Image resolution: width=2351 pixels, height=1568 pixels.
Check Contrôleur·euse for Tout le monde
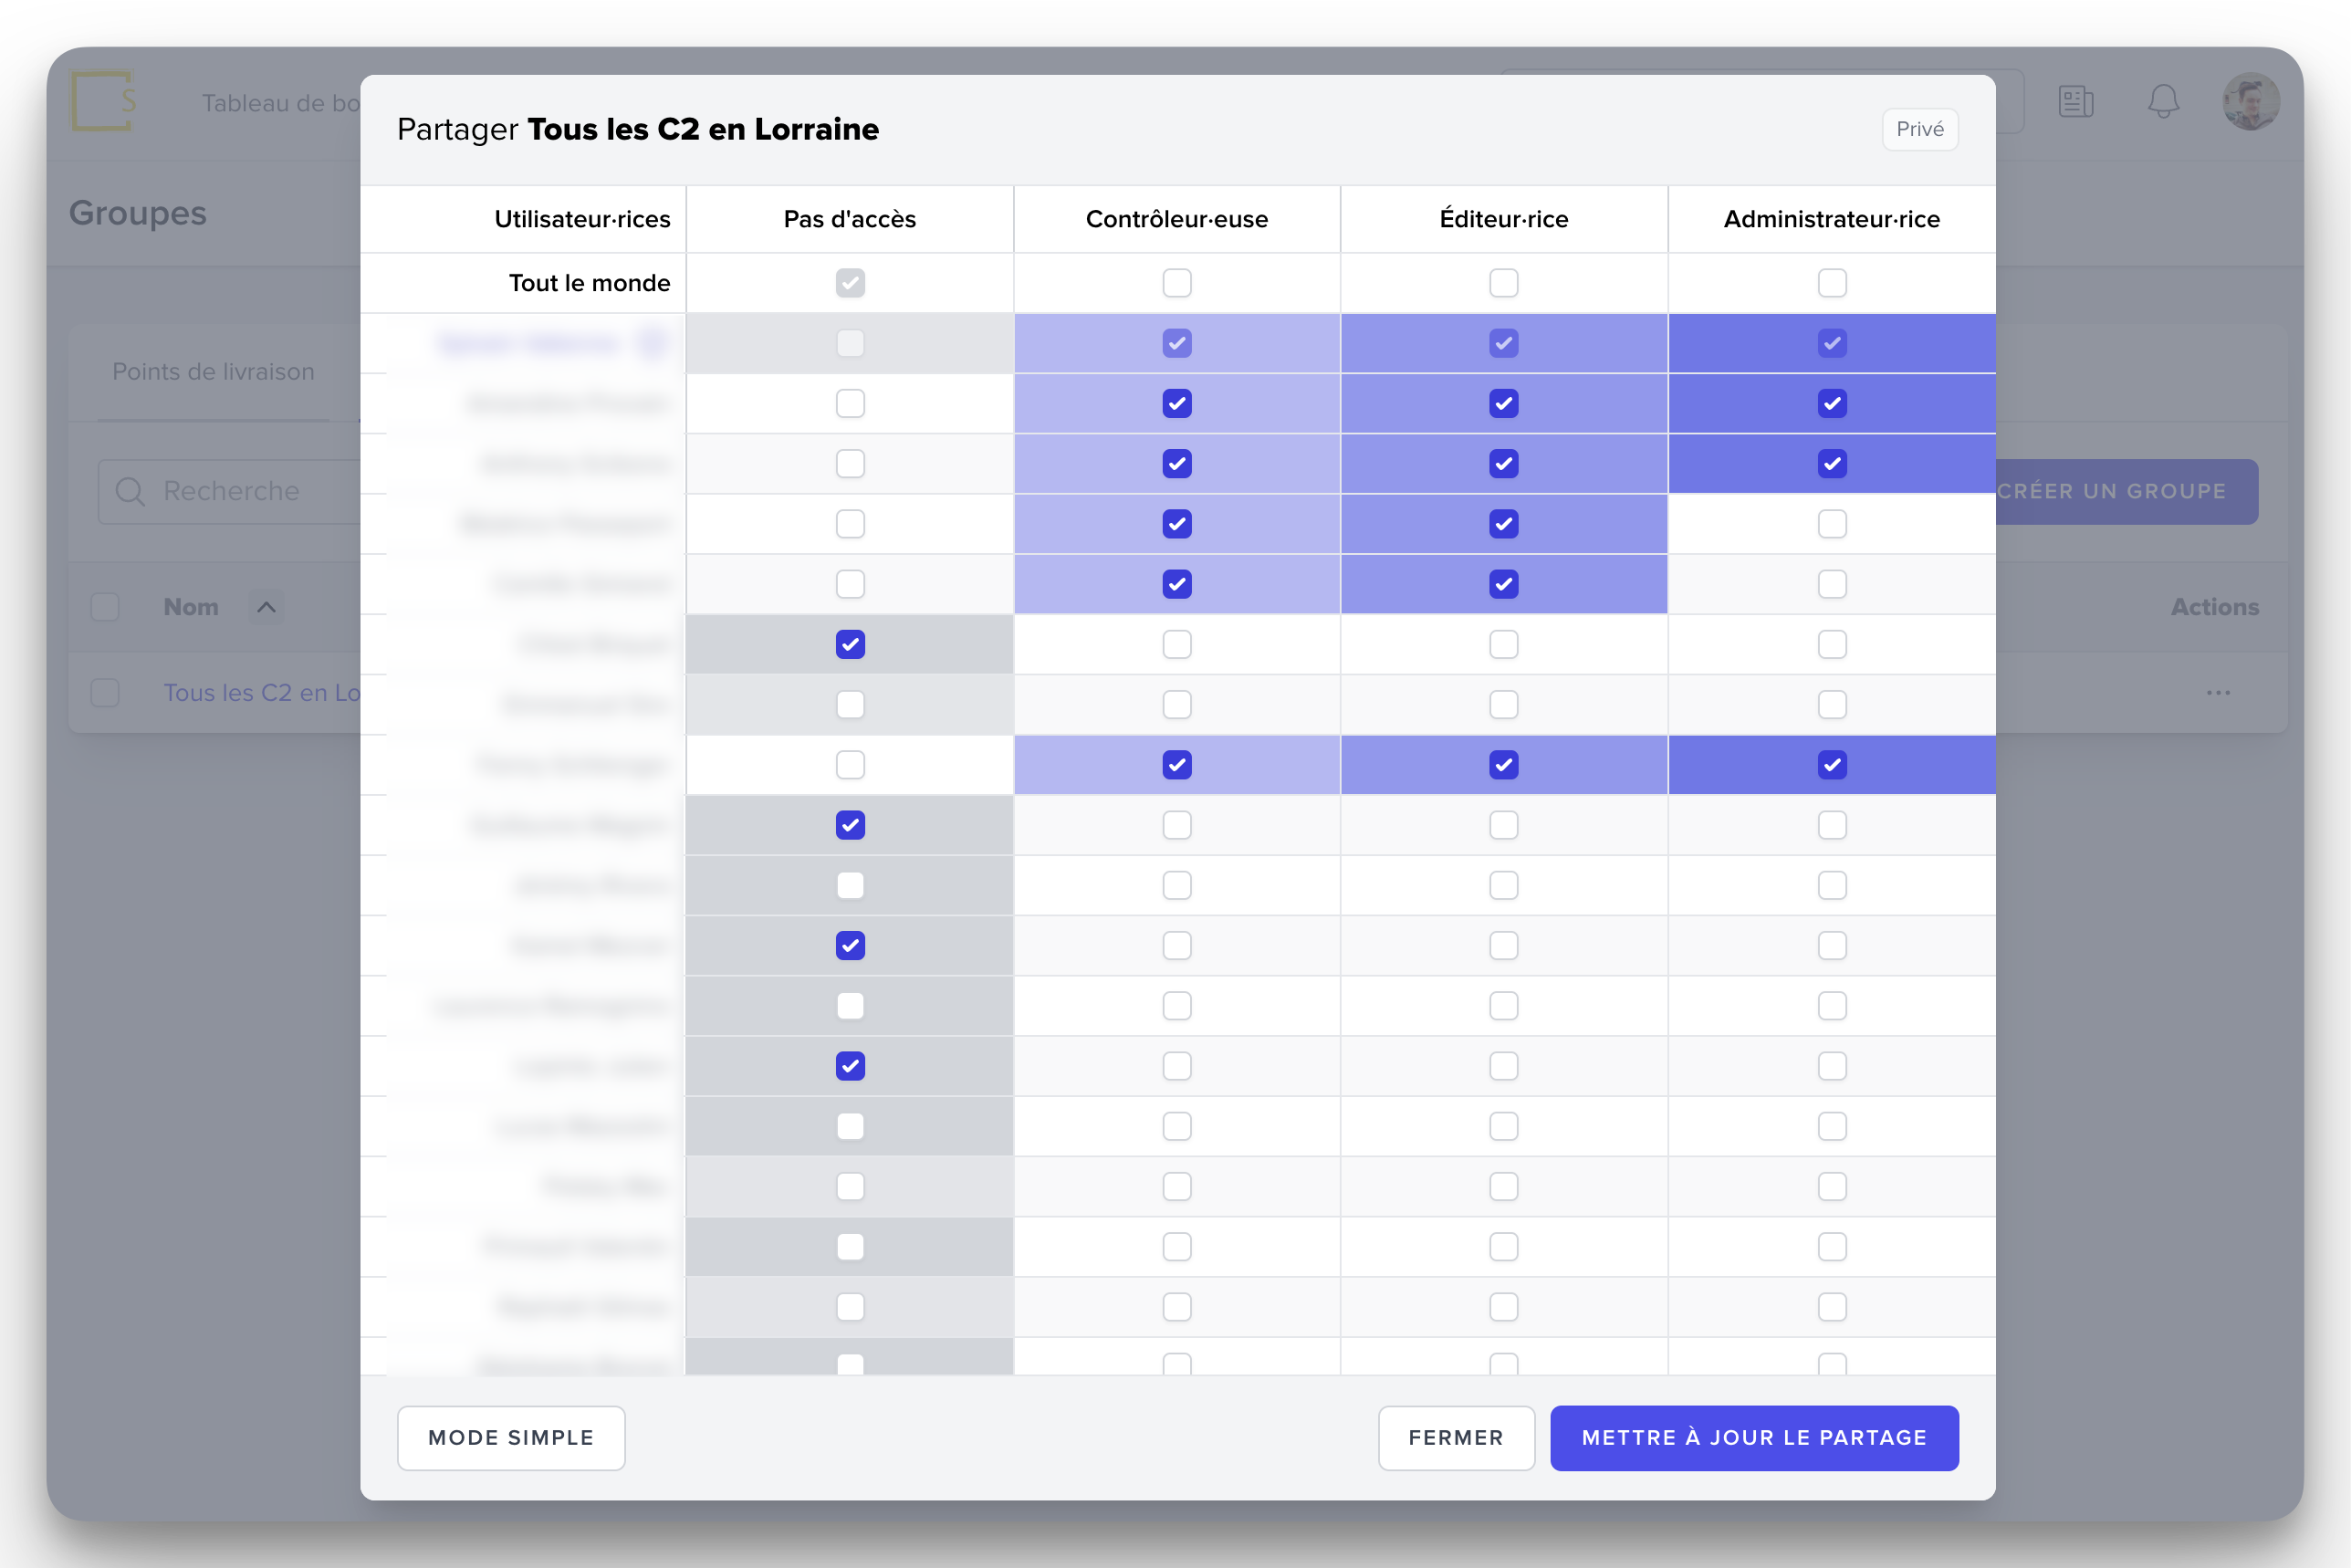[x=1176, y=283]
